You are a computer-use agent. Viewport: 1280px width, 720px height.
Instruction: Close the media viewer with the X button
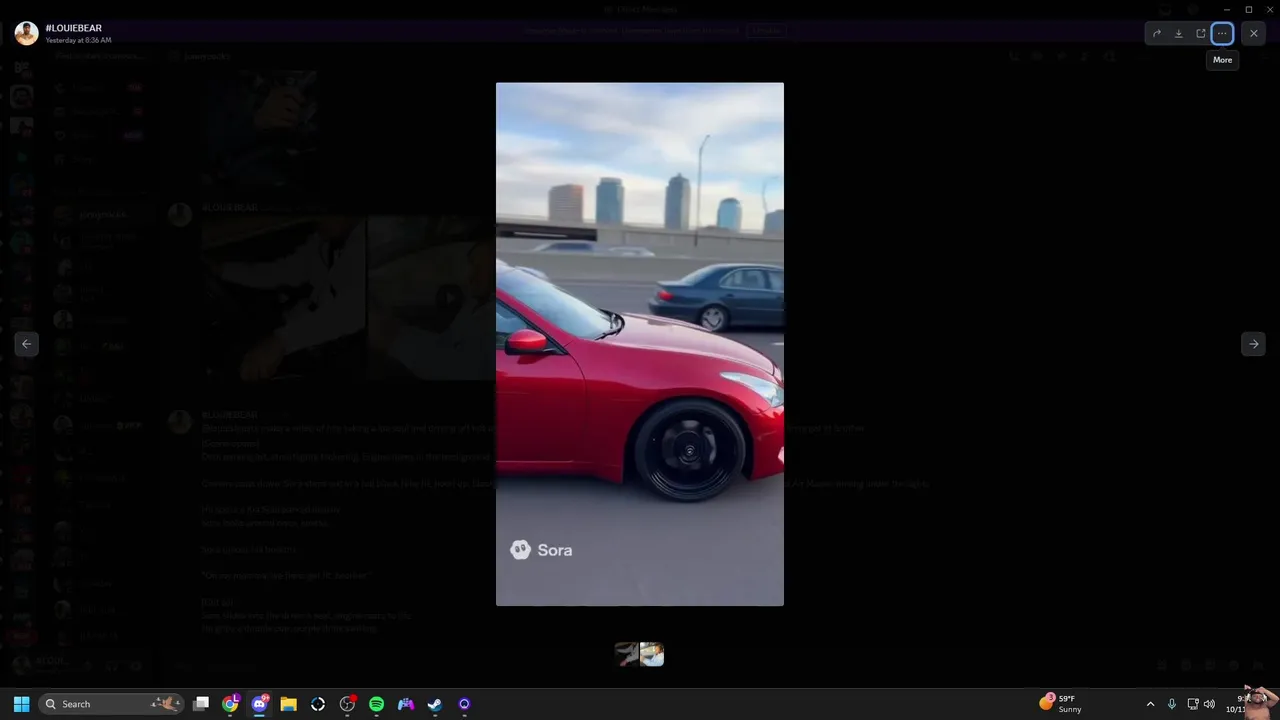[1254, 33]
